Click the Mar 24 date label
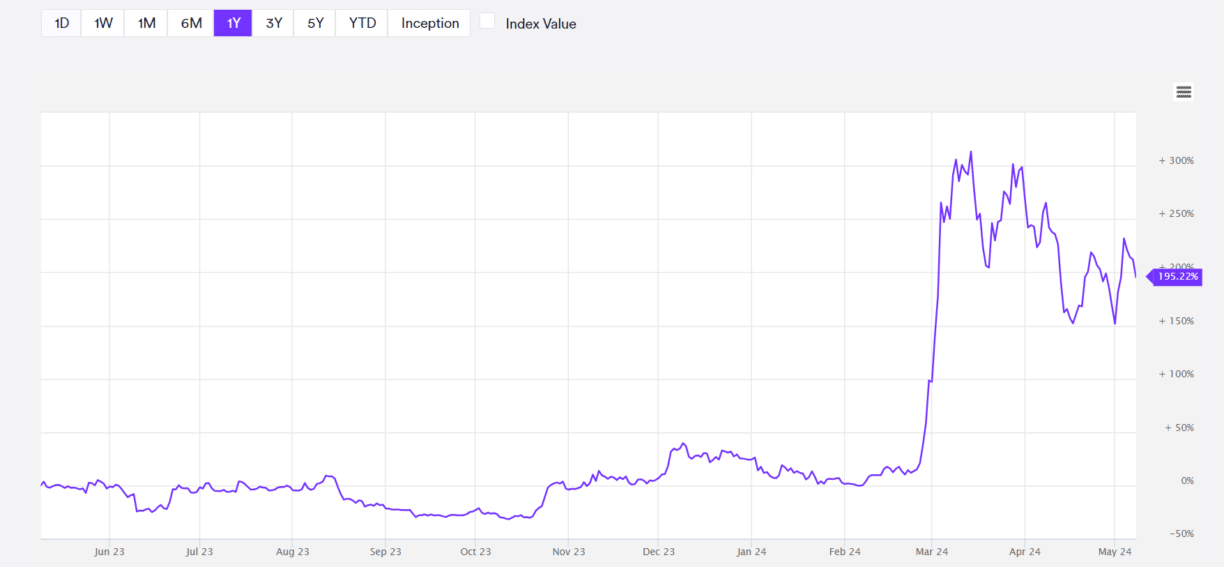 point(931,550)
